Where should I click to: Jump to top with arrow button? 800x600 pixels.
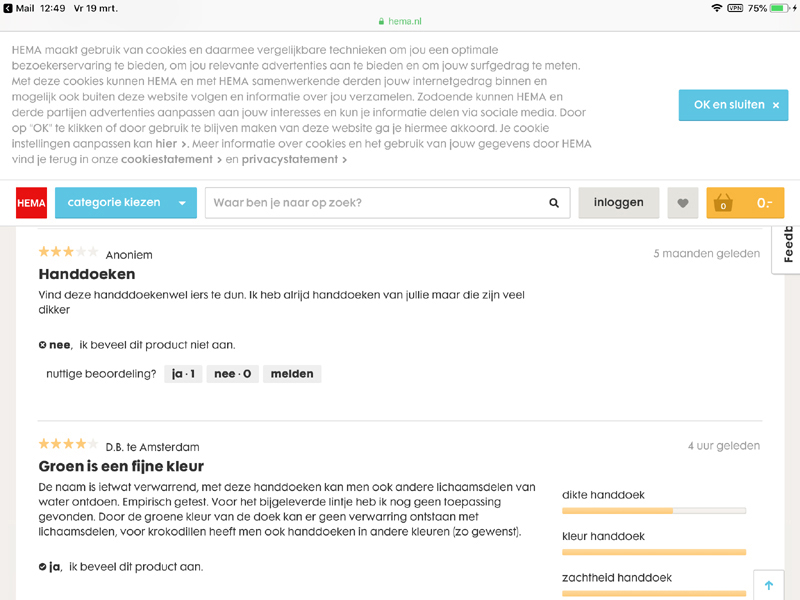[769, 585]
